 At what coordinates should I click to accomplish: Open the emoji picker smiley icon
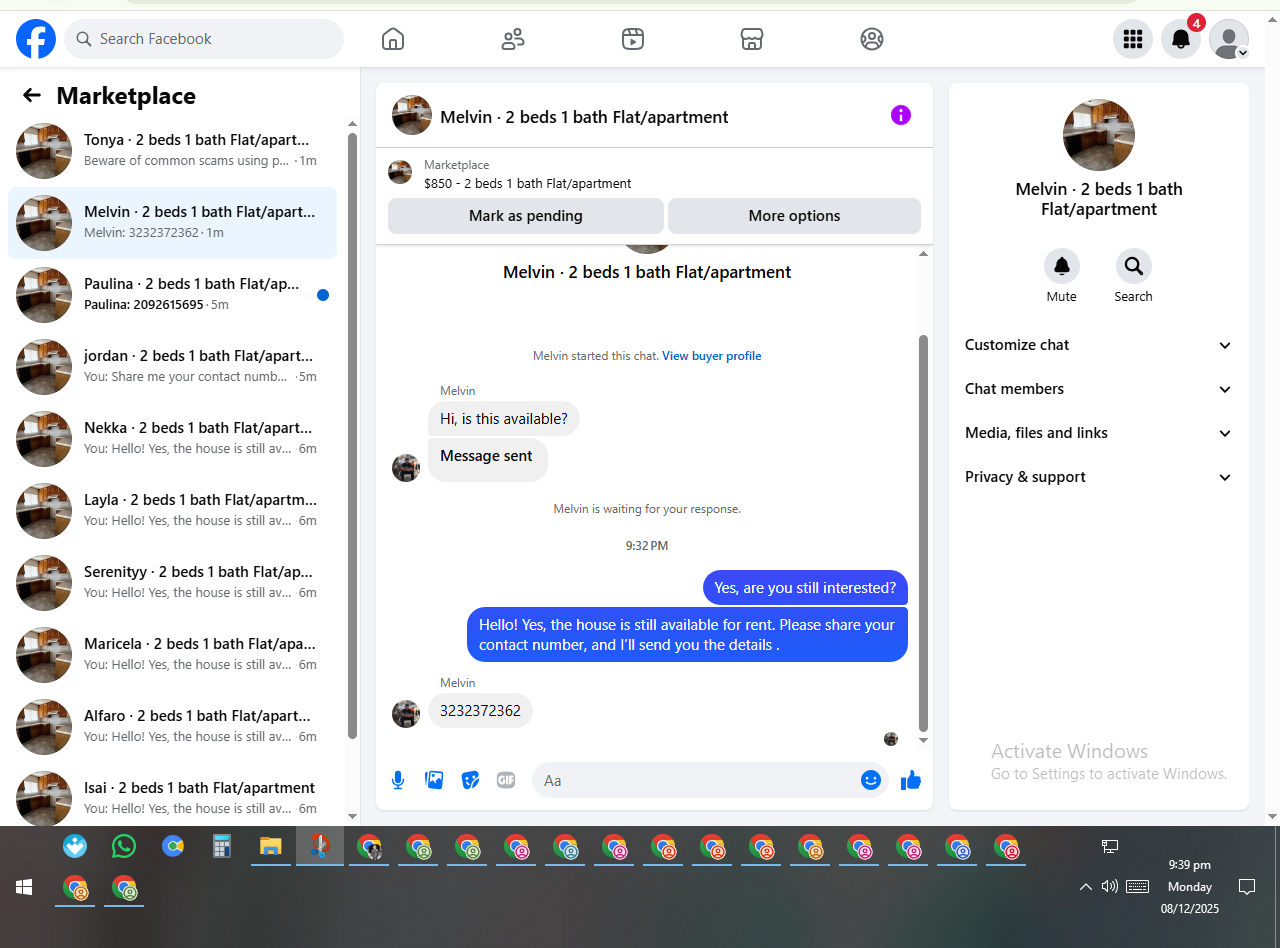tap(871, 780)
